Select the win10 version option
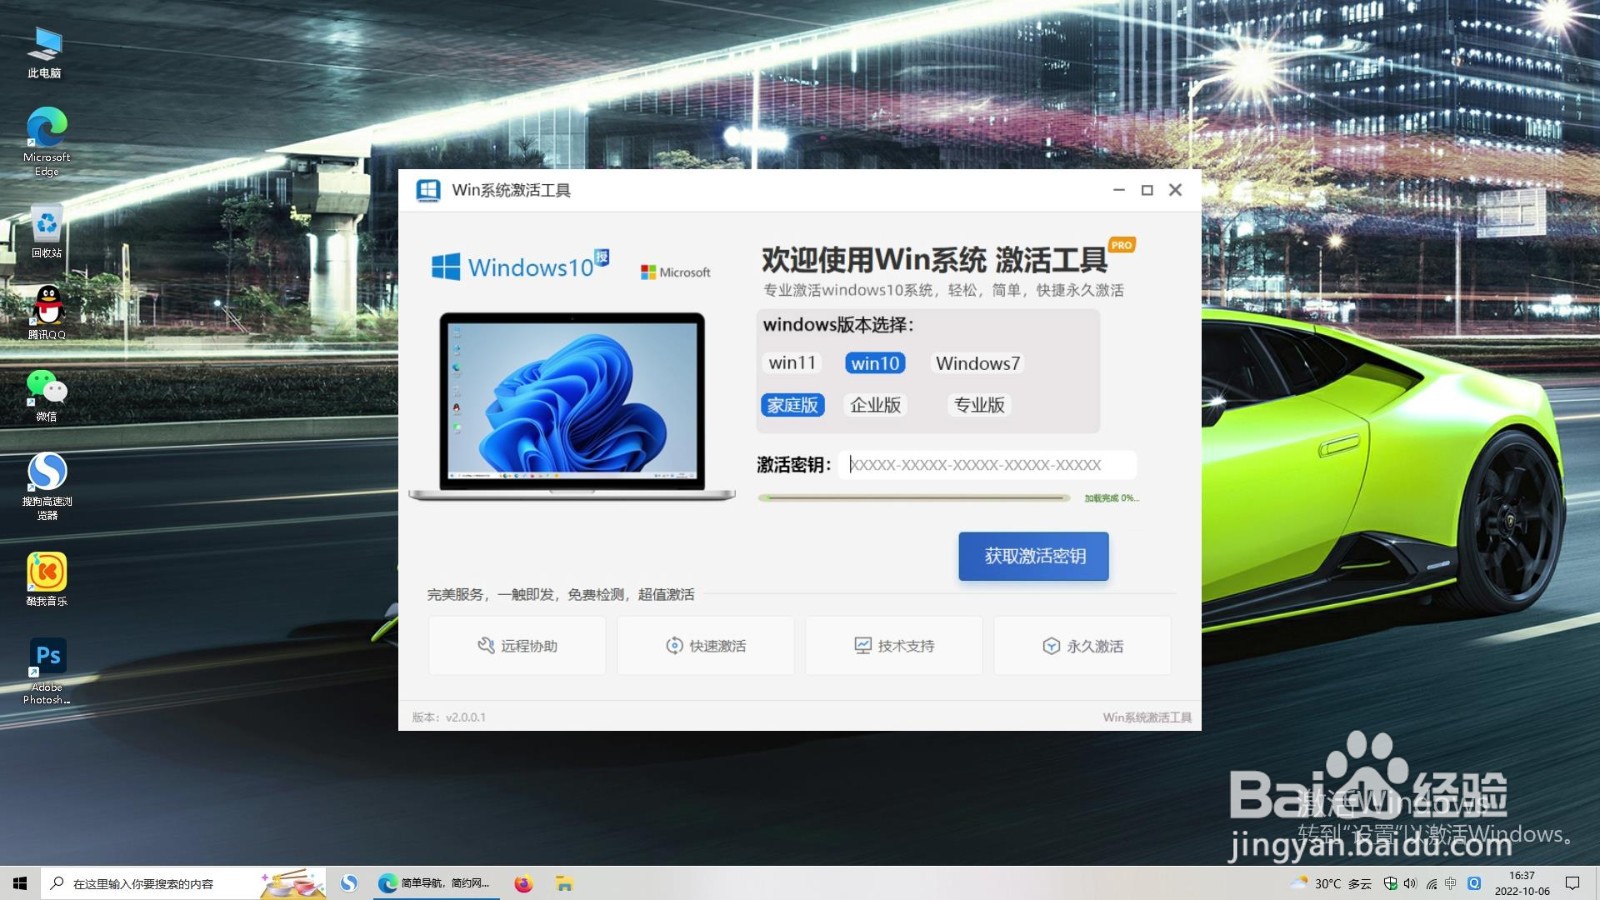This screenshot has height=900, width=1600. pos(875,363)
